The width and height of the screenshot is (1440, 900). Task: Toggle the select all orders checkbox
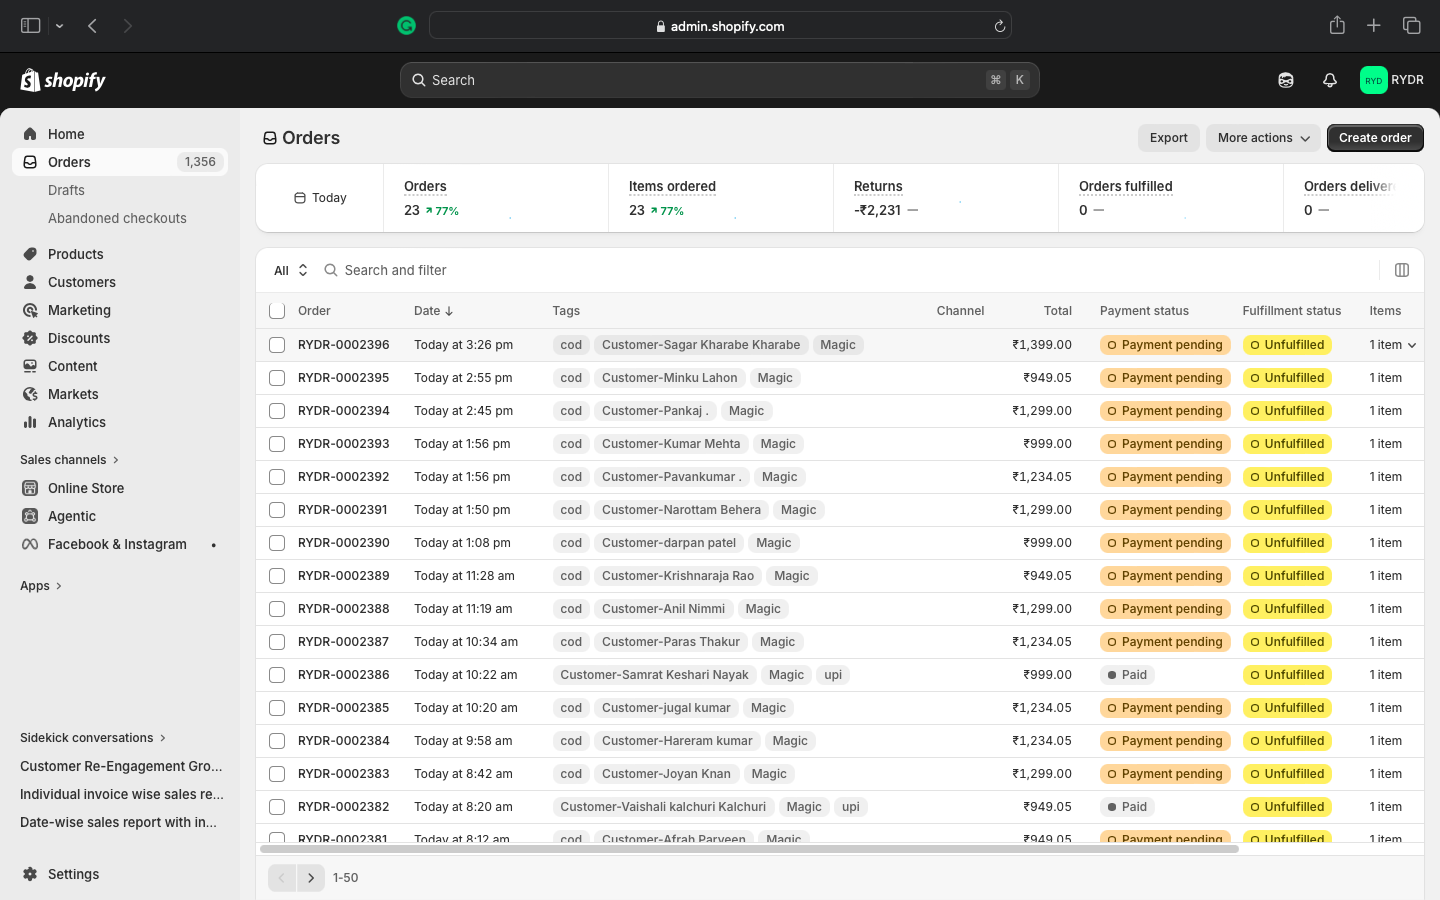tap(277, 311)
